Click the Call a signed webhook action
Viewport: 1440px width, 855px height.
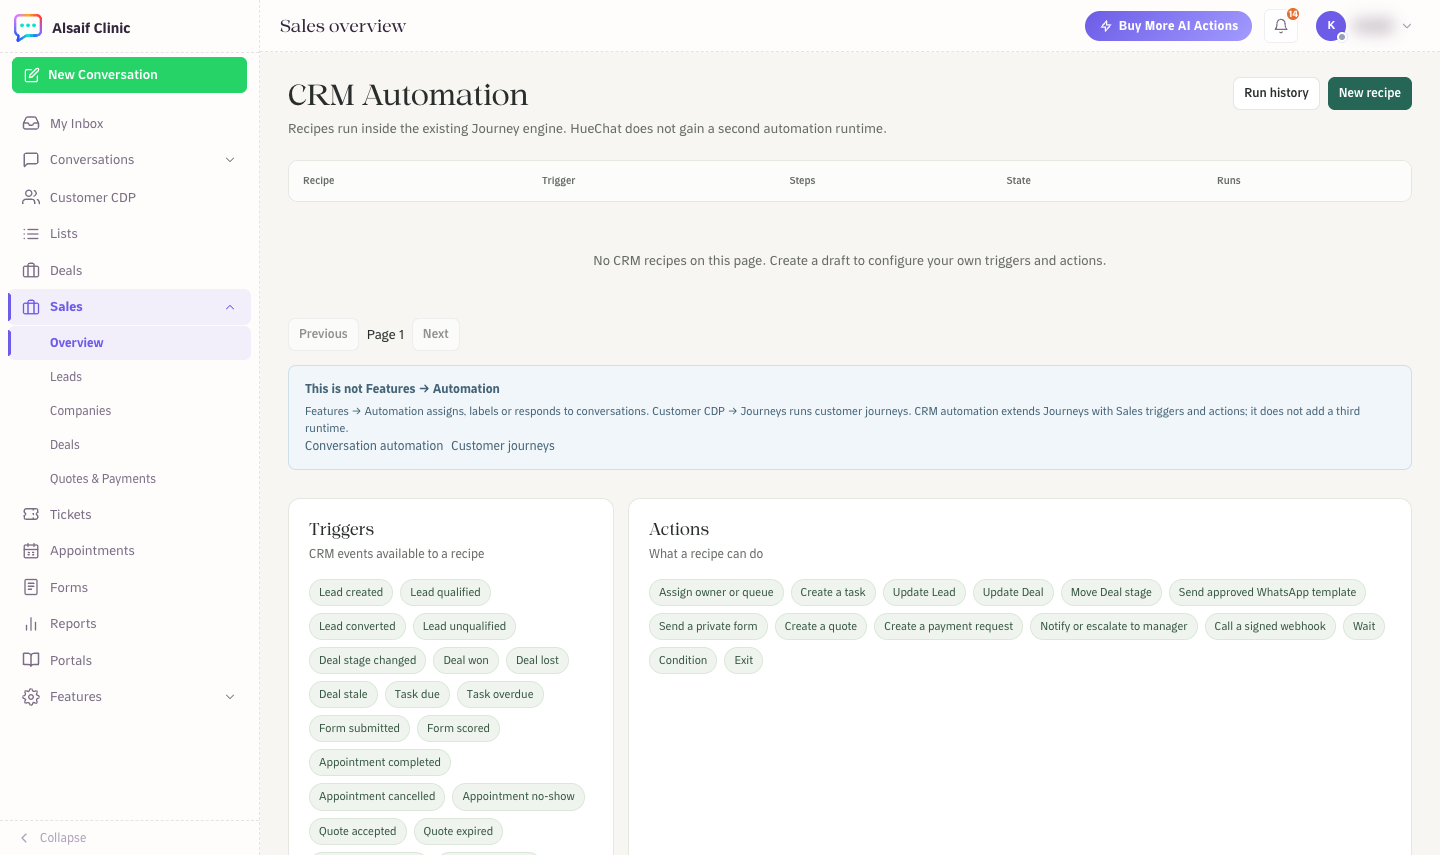click(x=1270, y=626)
